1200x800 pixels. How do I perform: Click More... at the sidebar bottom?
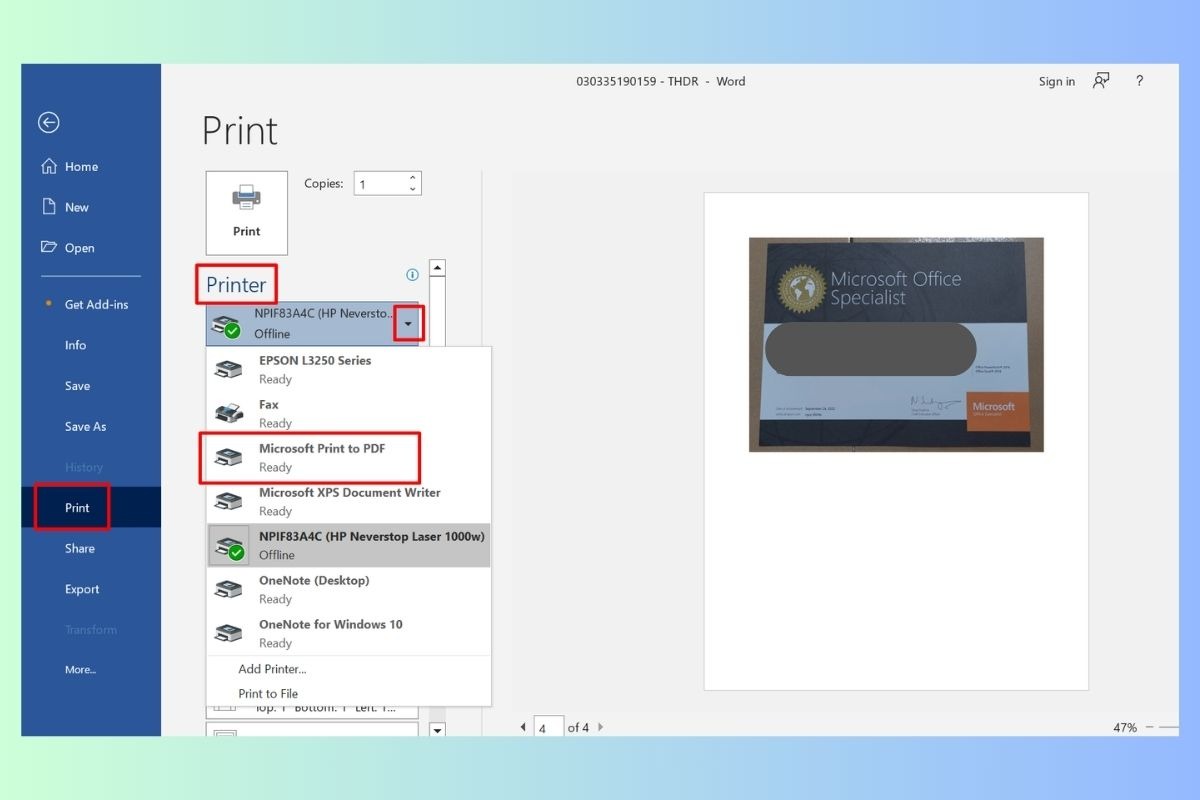[80, 670]
